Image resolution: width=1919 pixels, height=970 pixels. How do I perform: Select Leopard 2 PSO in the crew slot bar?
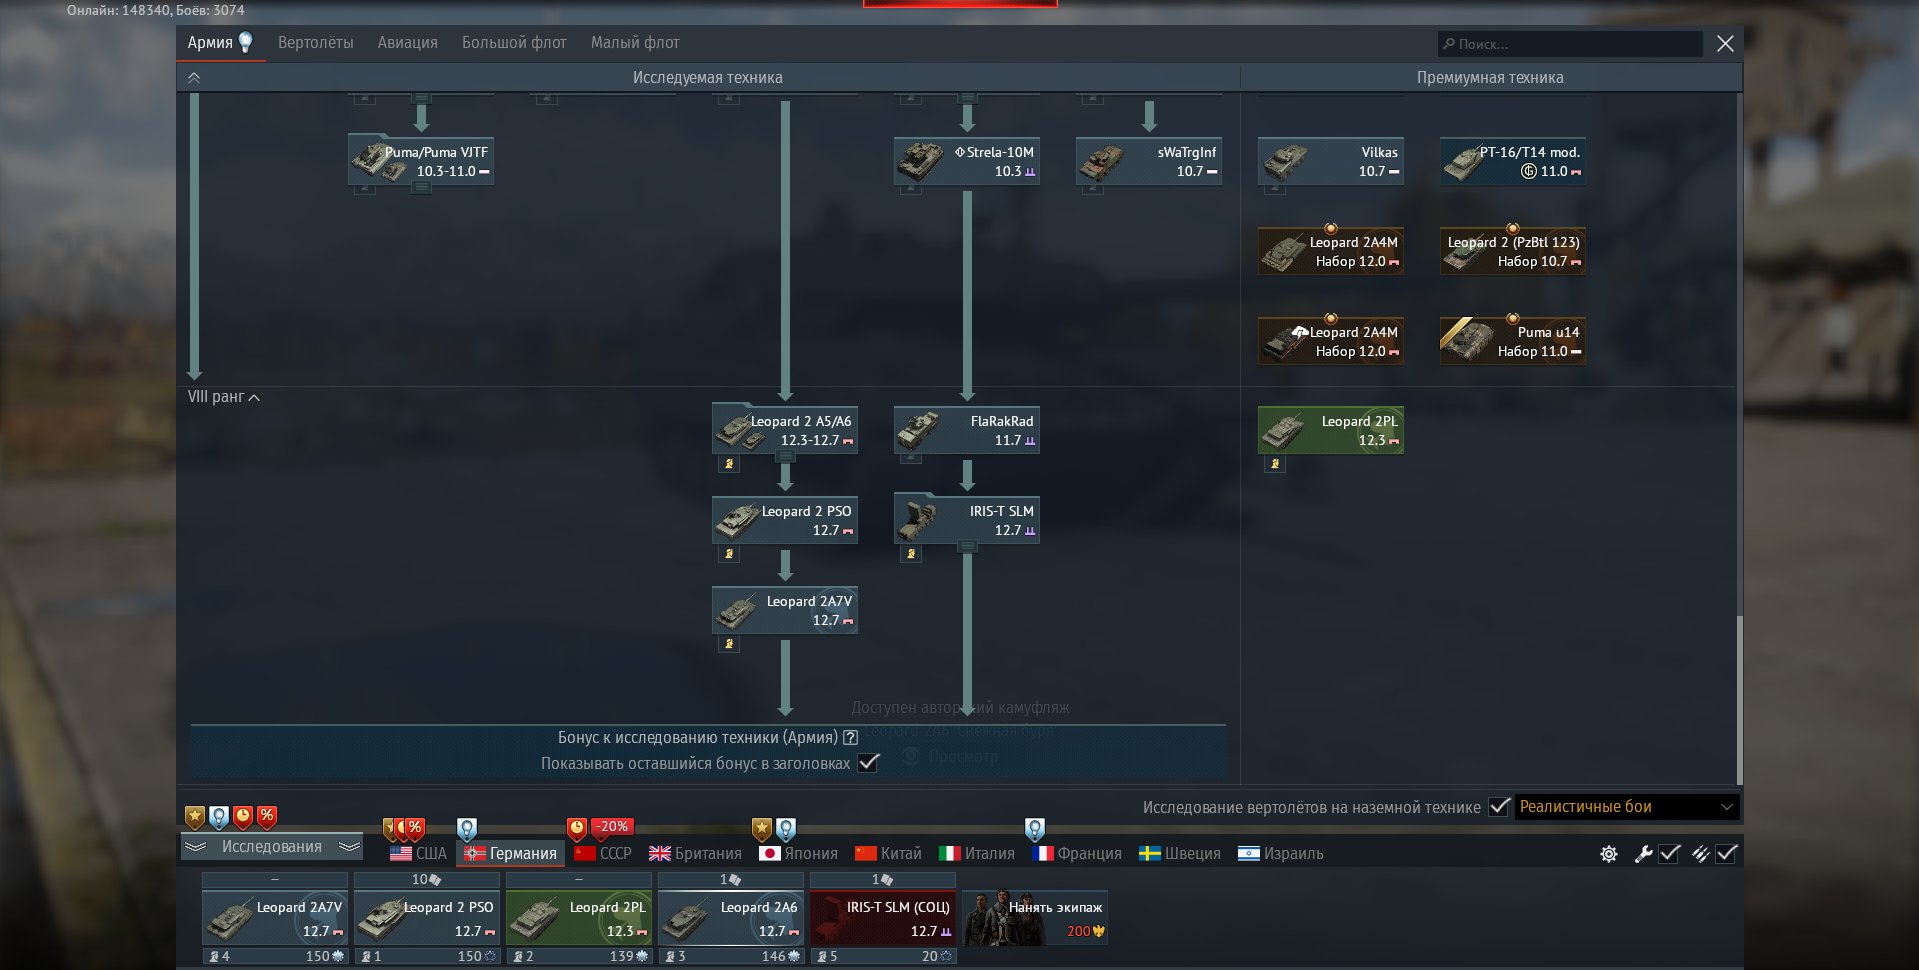click(427, 918)
